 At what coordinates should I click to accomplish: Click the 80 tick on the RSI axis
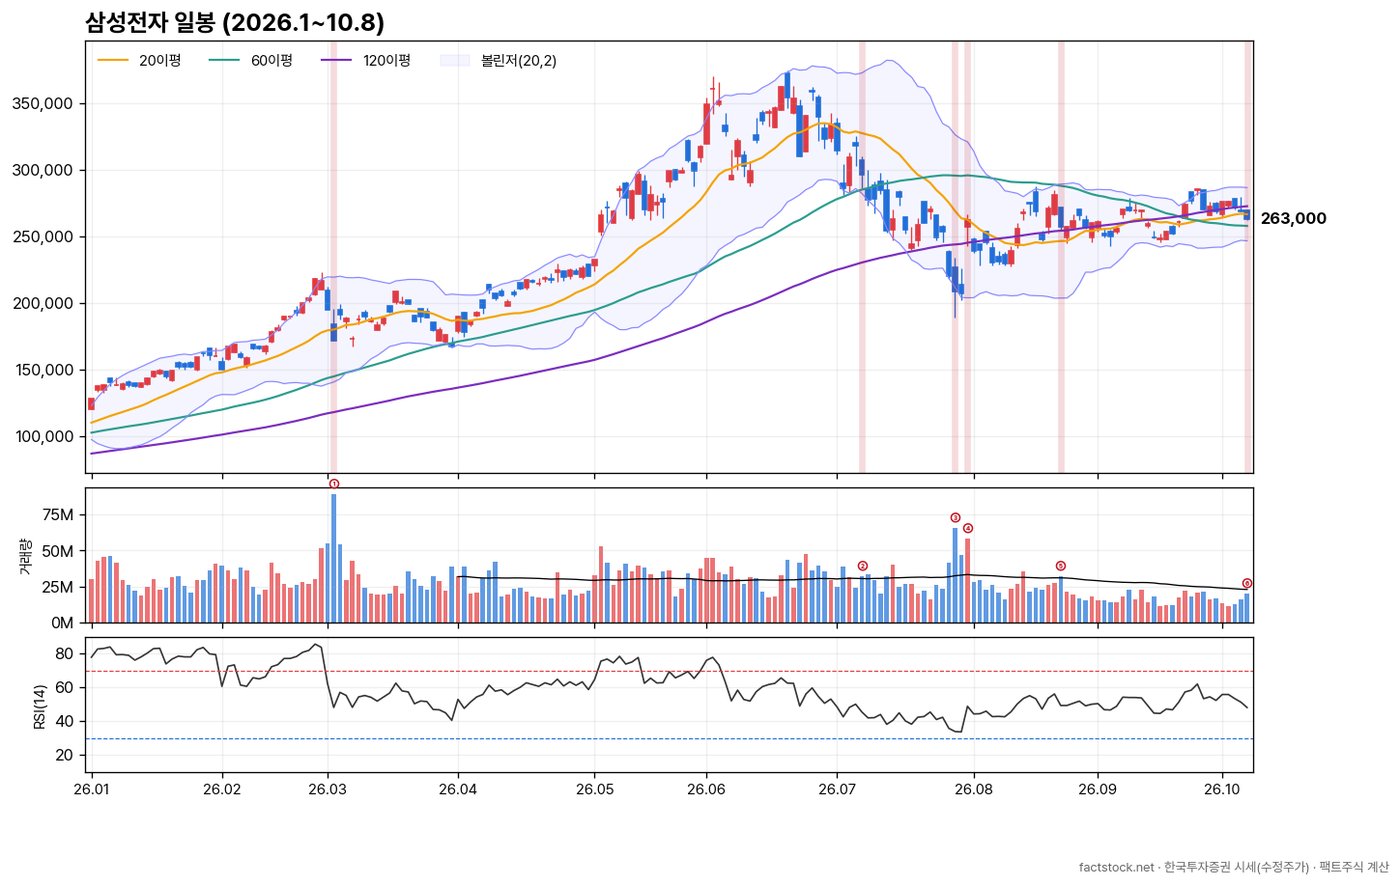(x=64, y=654)
